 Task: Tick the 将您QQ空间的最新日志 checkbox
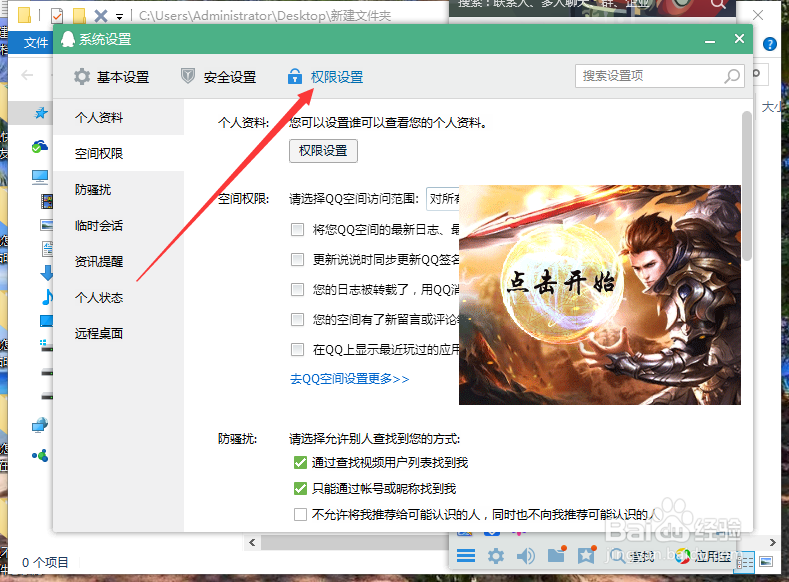pyautogui.click(x=297, y=230)
